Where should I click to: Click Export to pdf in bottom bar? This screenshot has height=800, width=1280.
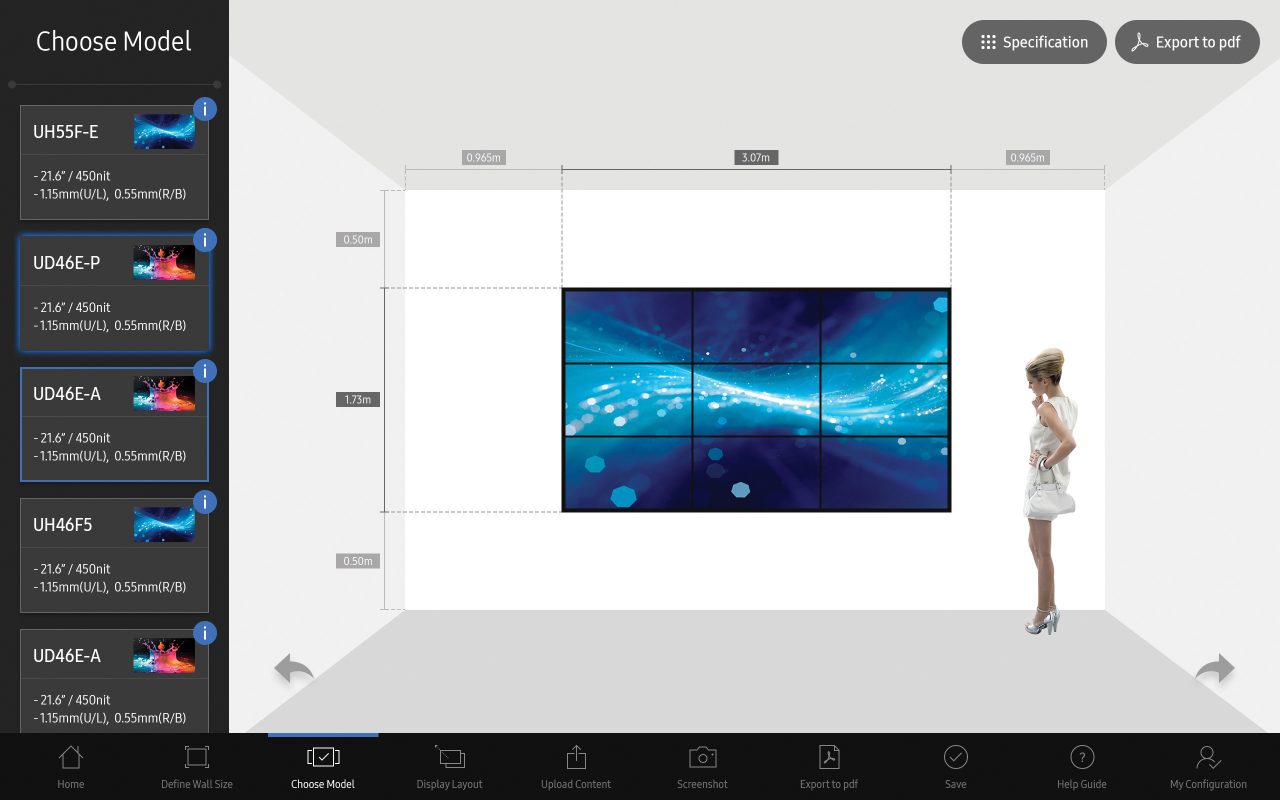pyautogui.click(x=829, y=766)
